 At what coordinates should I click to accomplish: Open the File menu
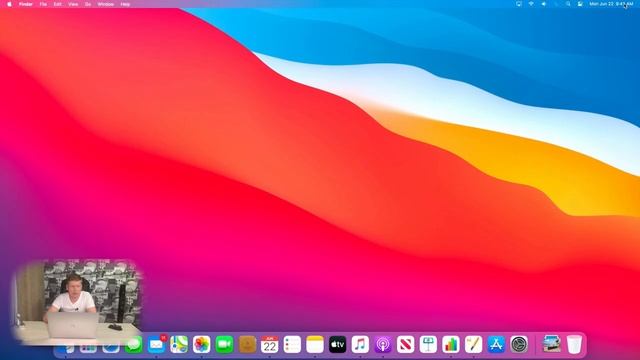(x=43, y=4)
